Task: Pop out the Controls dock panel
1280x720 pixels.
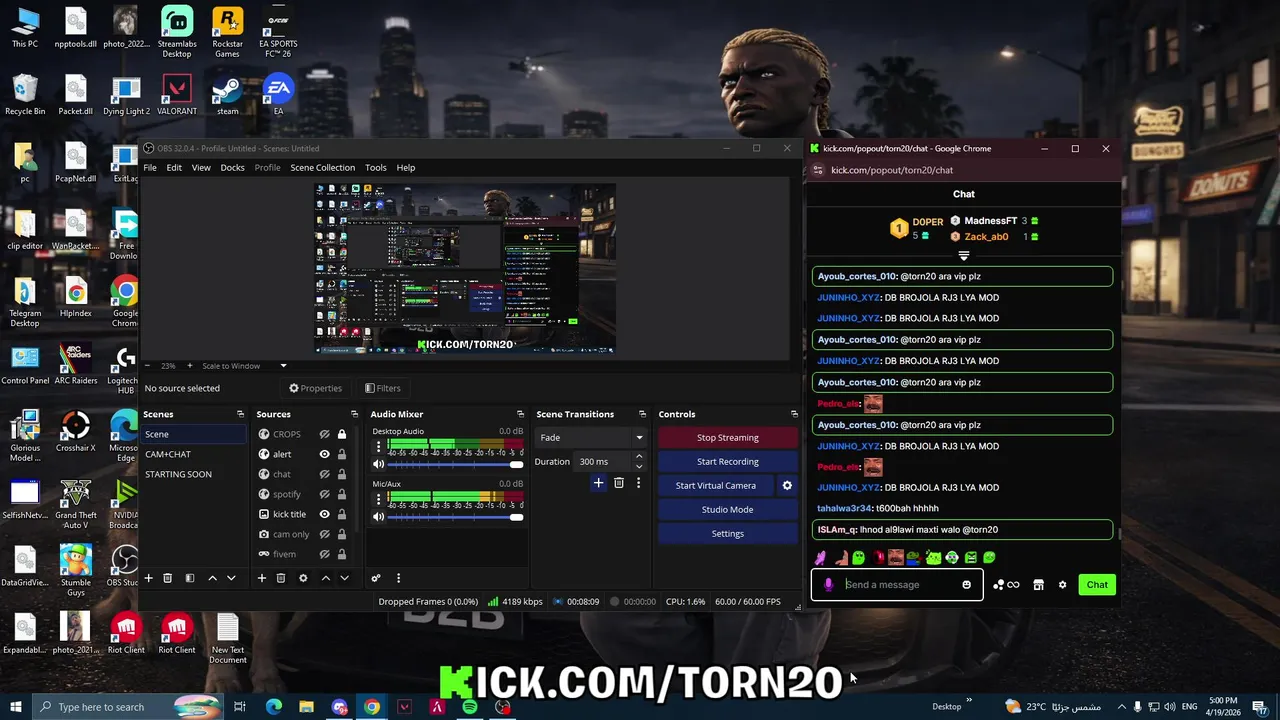Action: (x=794, y=414)
